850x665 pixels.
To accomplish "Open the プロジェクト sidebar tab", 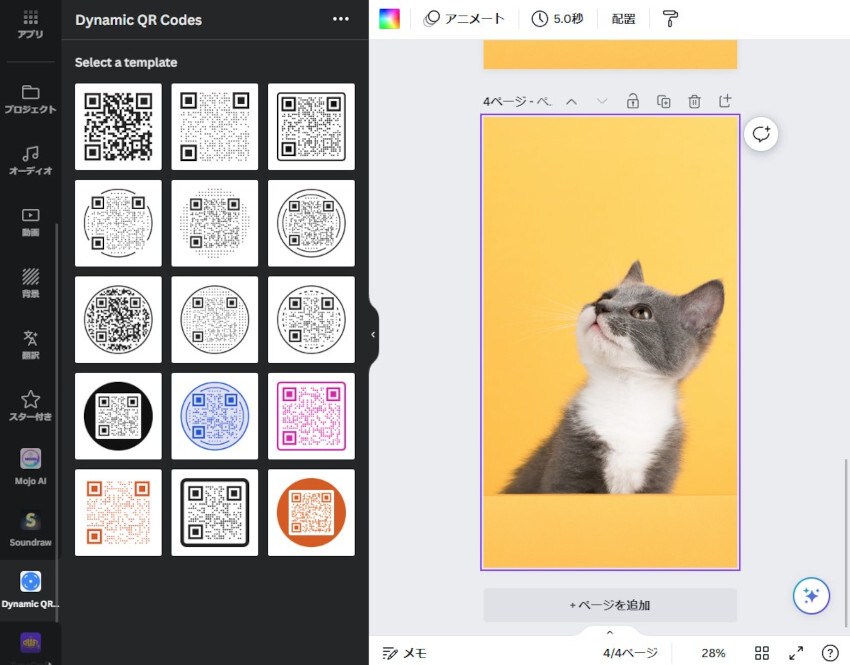I will pos(30,99).
